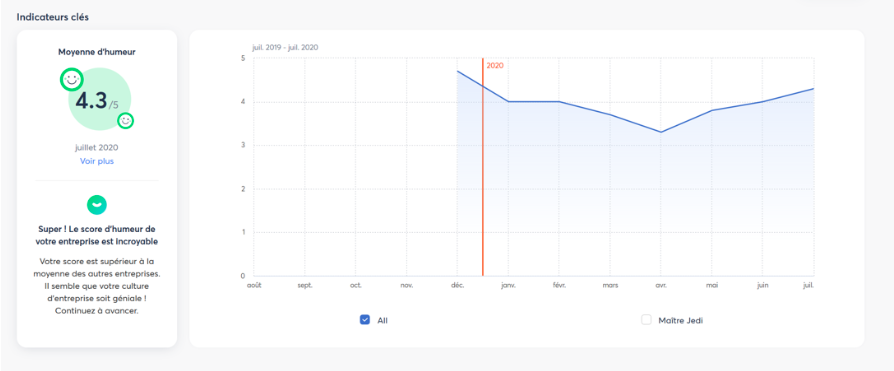Select the janv. label on the x-axis
This screenshot has width=894, height=371.
tap(508, 285)
